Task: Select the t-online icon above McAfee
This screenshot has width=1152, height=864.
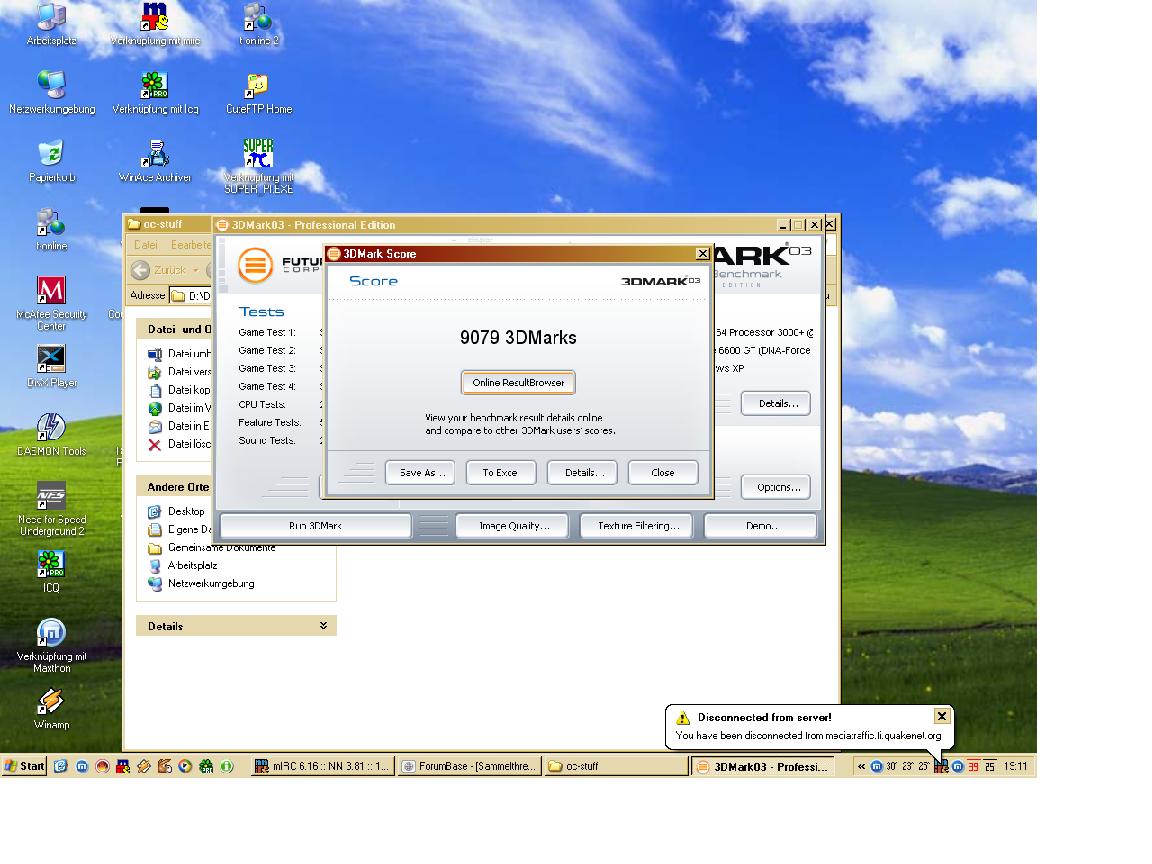Action: point(51,229)
